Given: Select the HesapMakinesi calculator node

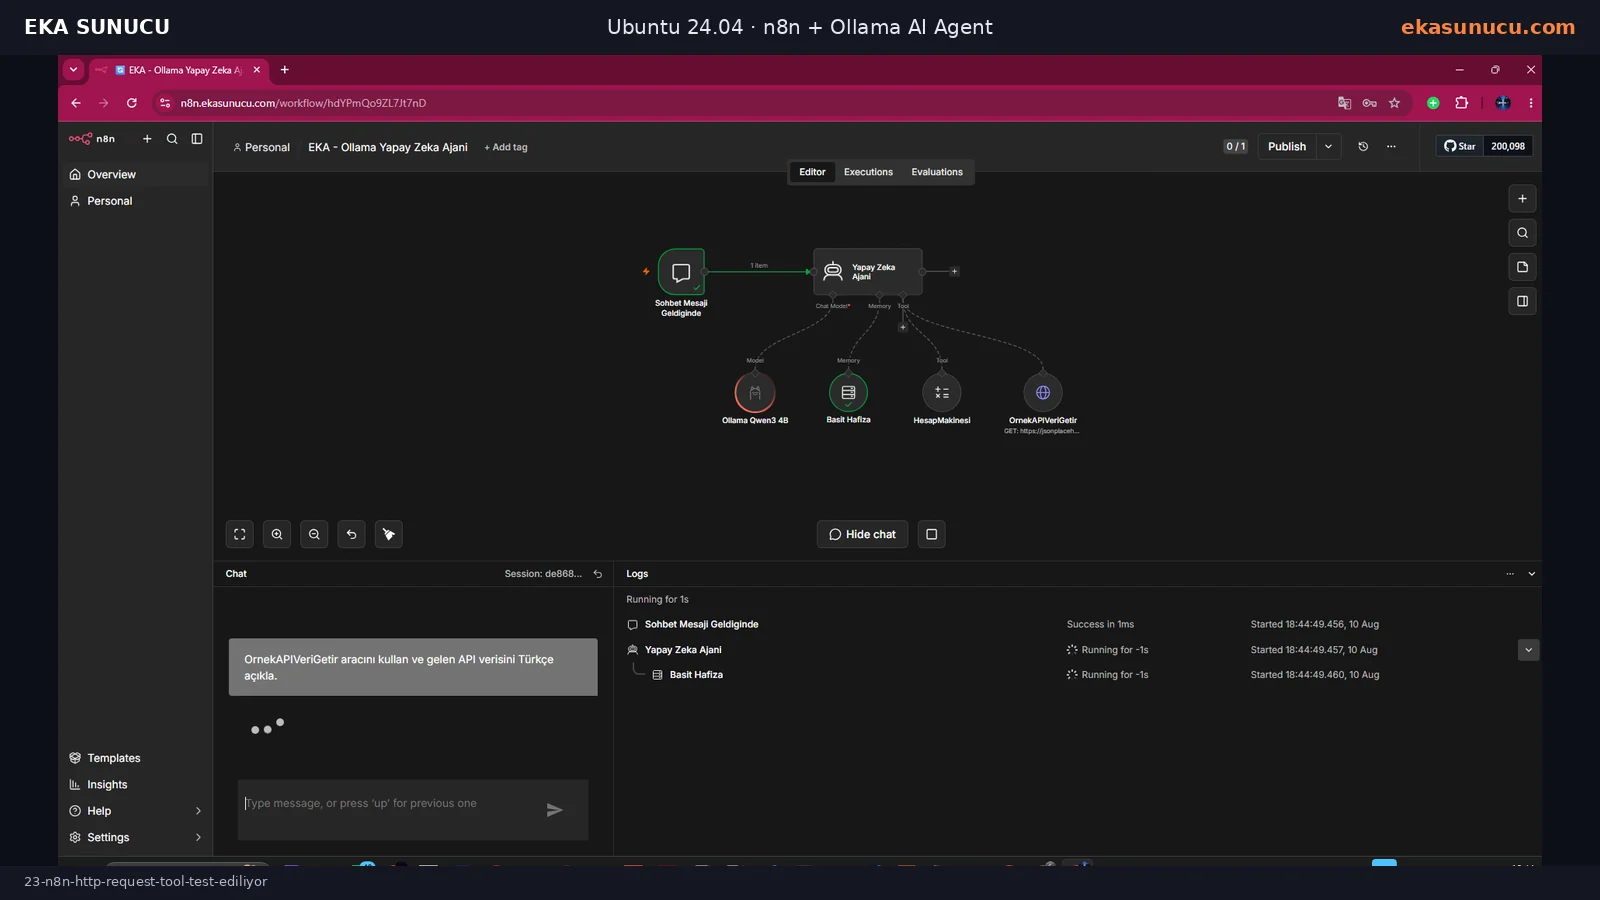Looking at the screenshot, I should [942, 393].
